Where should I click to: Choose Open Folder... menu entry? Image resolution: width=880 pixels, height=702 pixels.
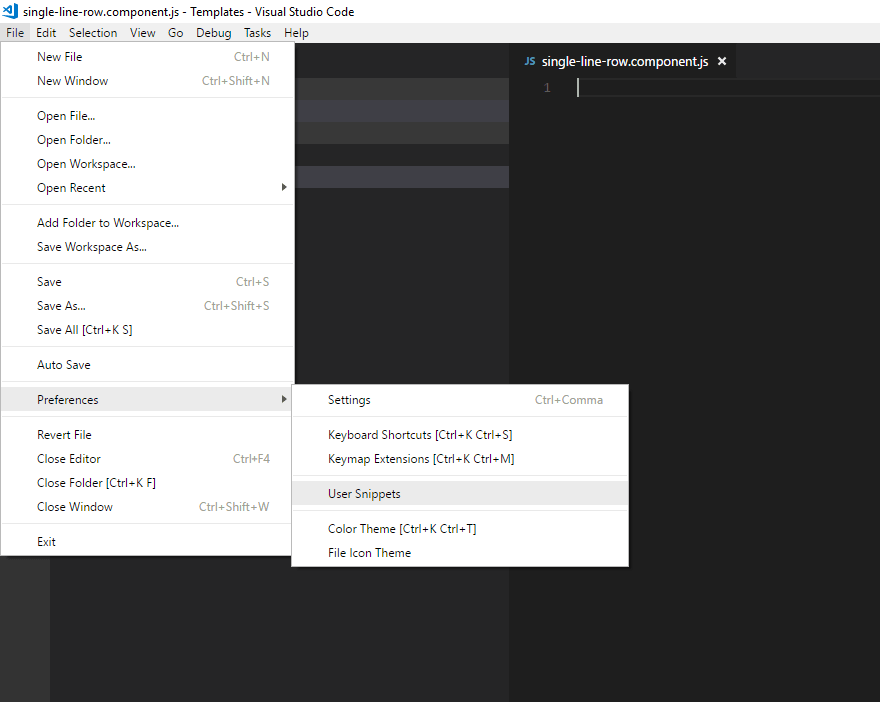tap(74, 140)
